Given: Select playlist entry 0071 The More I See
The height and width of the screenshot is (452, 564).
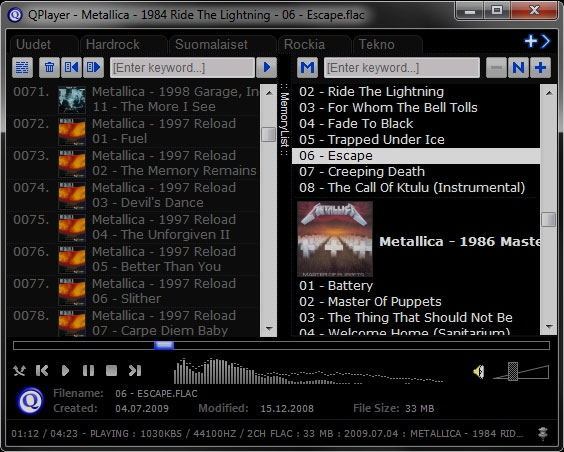Looking at the screenshot, I should [x=133, y=99].
